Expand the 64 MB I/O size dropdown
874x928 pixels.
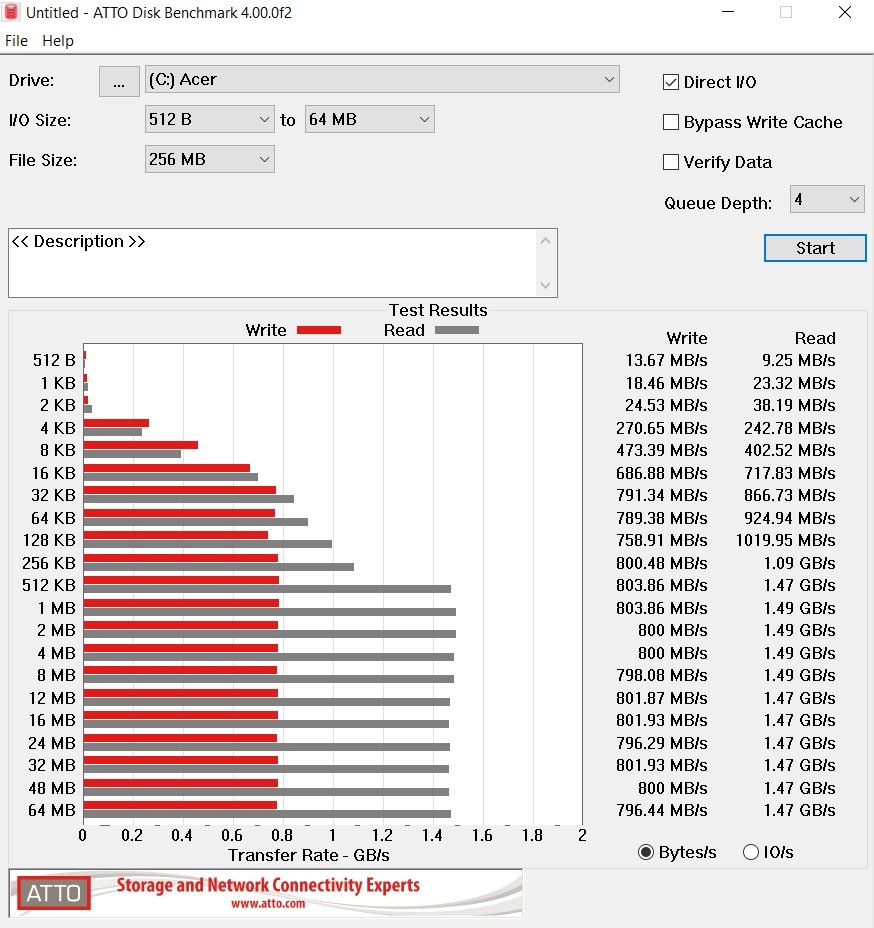(x=370, y=119)
